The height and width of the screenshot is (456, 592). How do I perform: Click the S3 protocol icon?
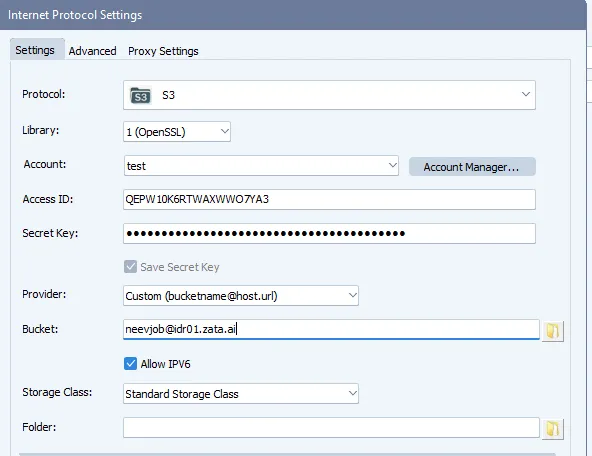coord(140,96)
